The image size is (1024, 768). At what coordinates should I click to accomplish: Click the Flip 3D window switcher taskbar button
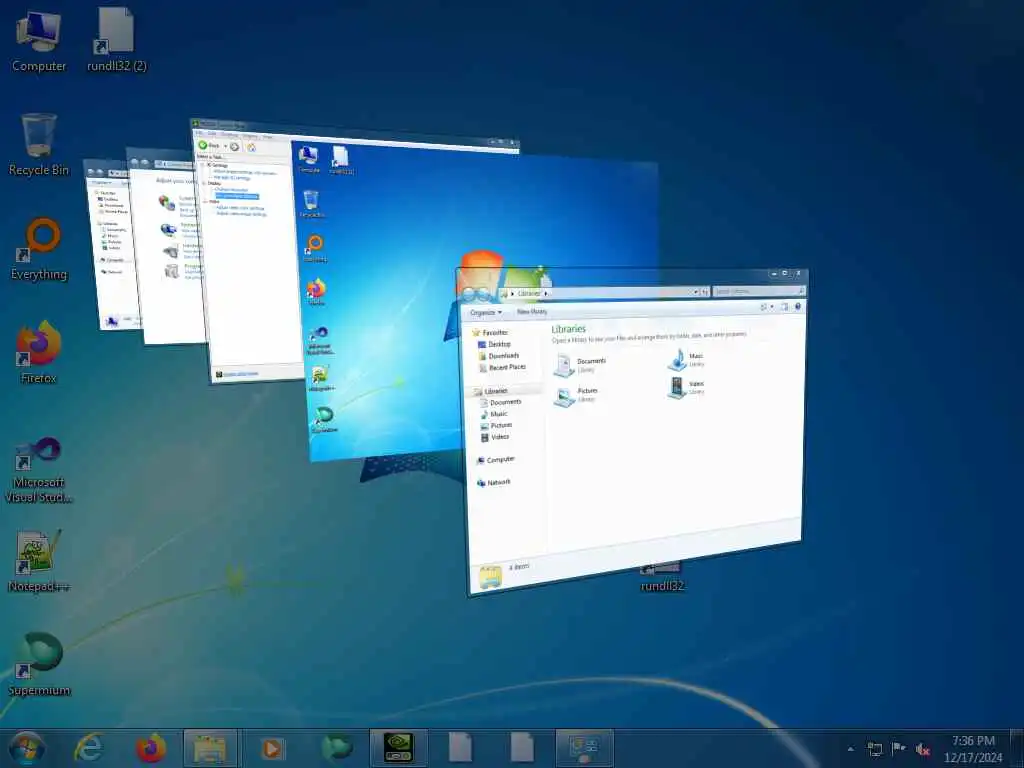pyautogui.click(x=584, y=748)
